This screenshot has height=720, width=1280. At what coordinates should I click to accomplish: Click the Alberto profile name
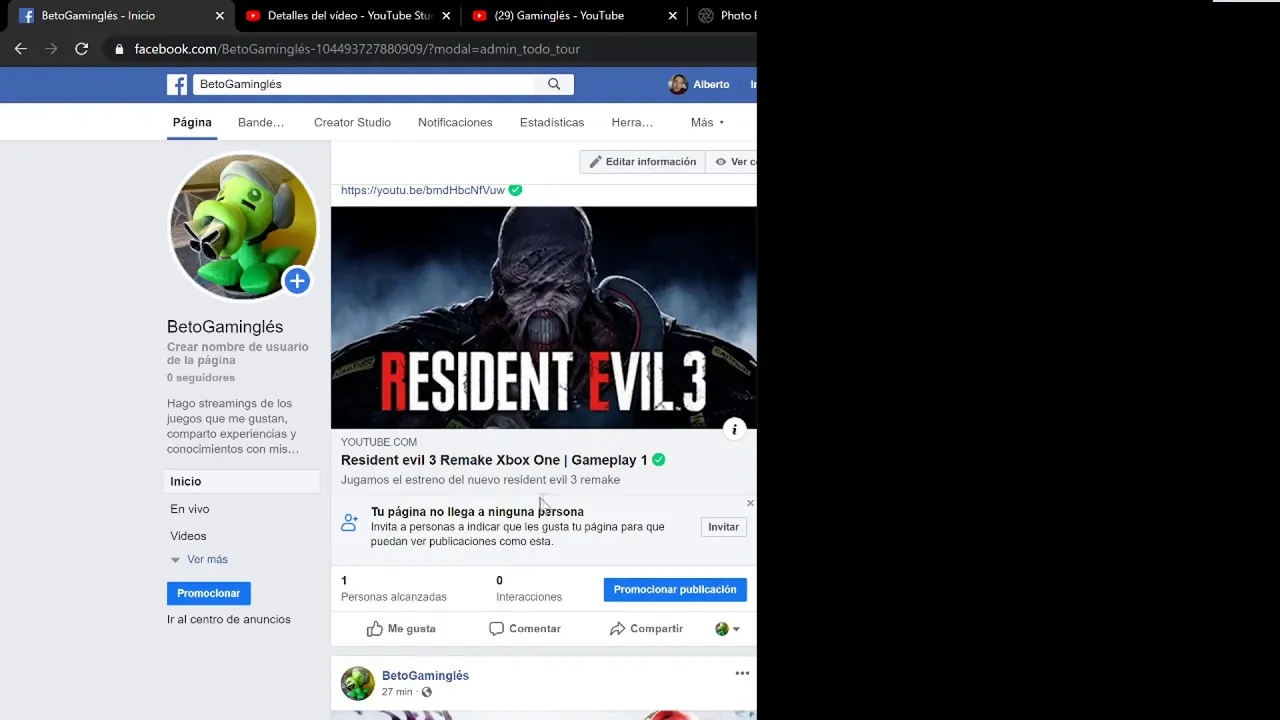point(711,85)
